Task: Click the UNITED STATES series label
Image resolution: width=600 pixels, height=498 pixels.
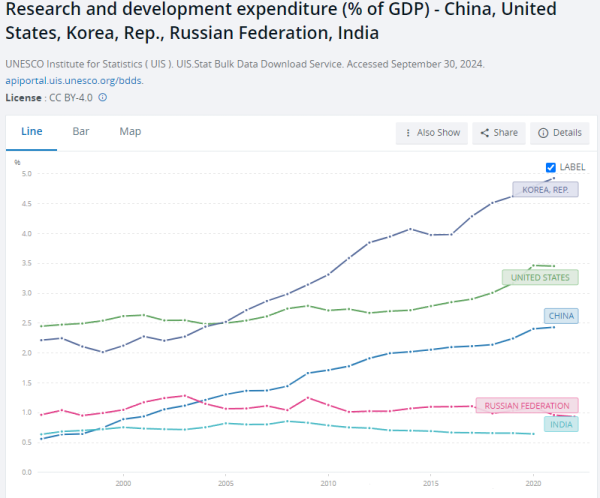Action: click(x=539, y=277)
